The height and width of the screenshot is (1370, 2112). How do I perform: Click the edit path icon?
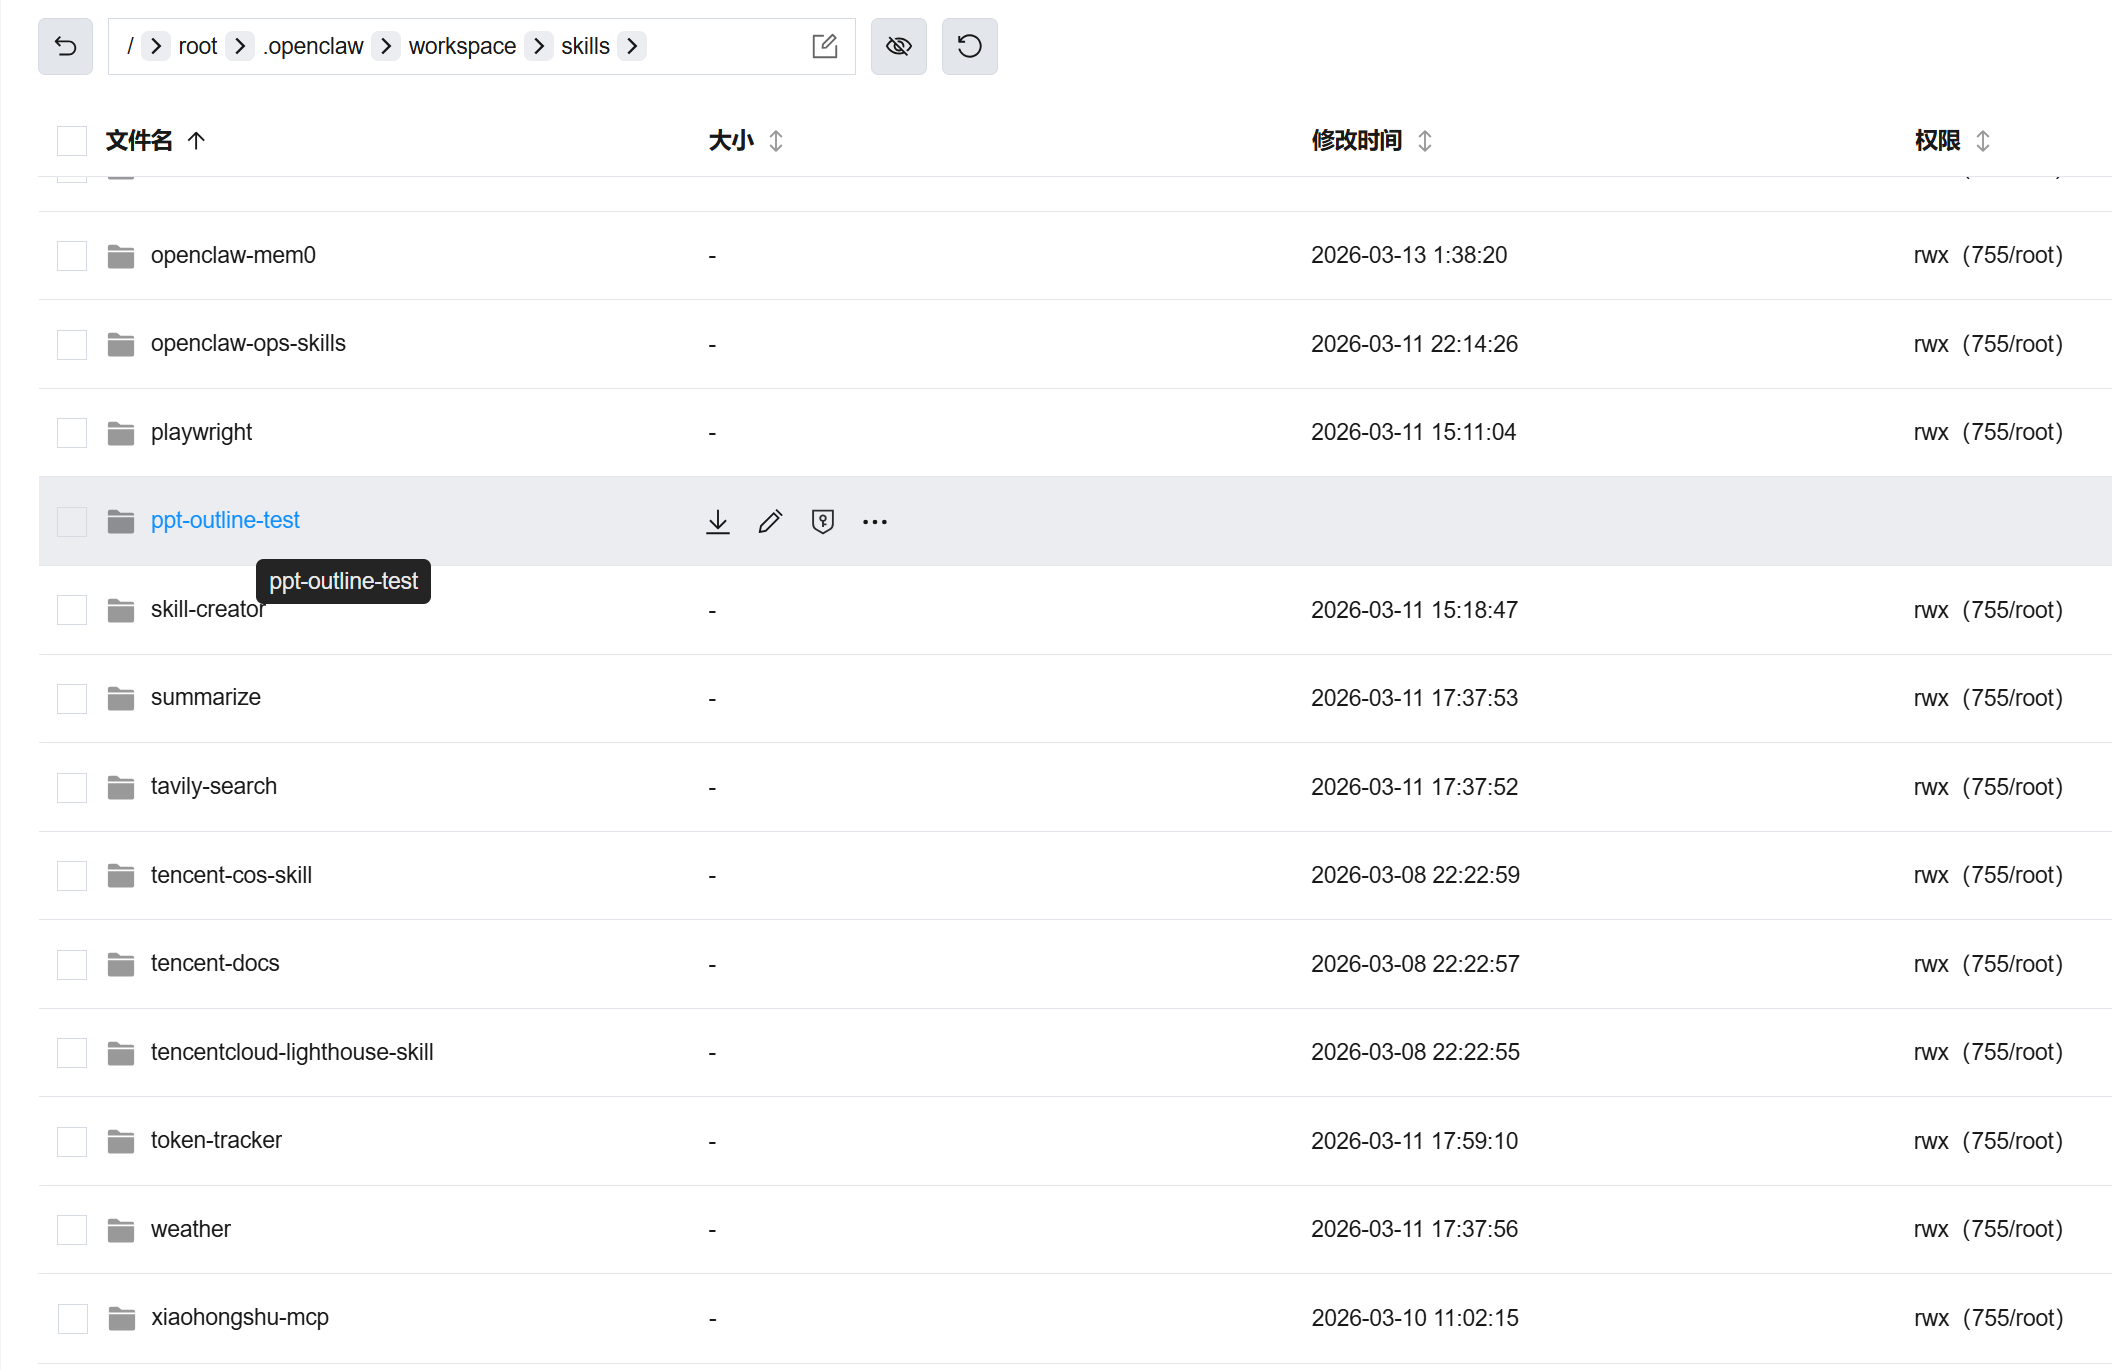(824, 46)
